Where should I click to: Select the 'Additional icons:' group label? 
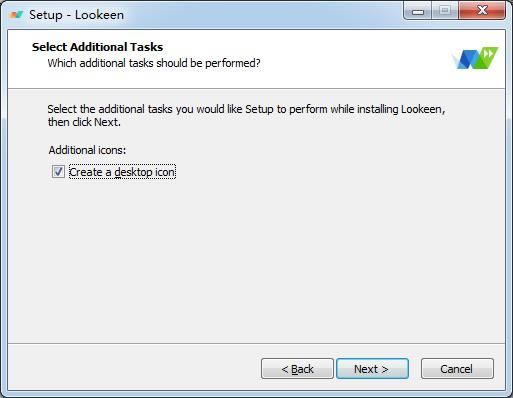tap(87, 150)
